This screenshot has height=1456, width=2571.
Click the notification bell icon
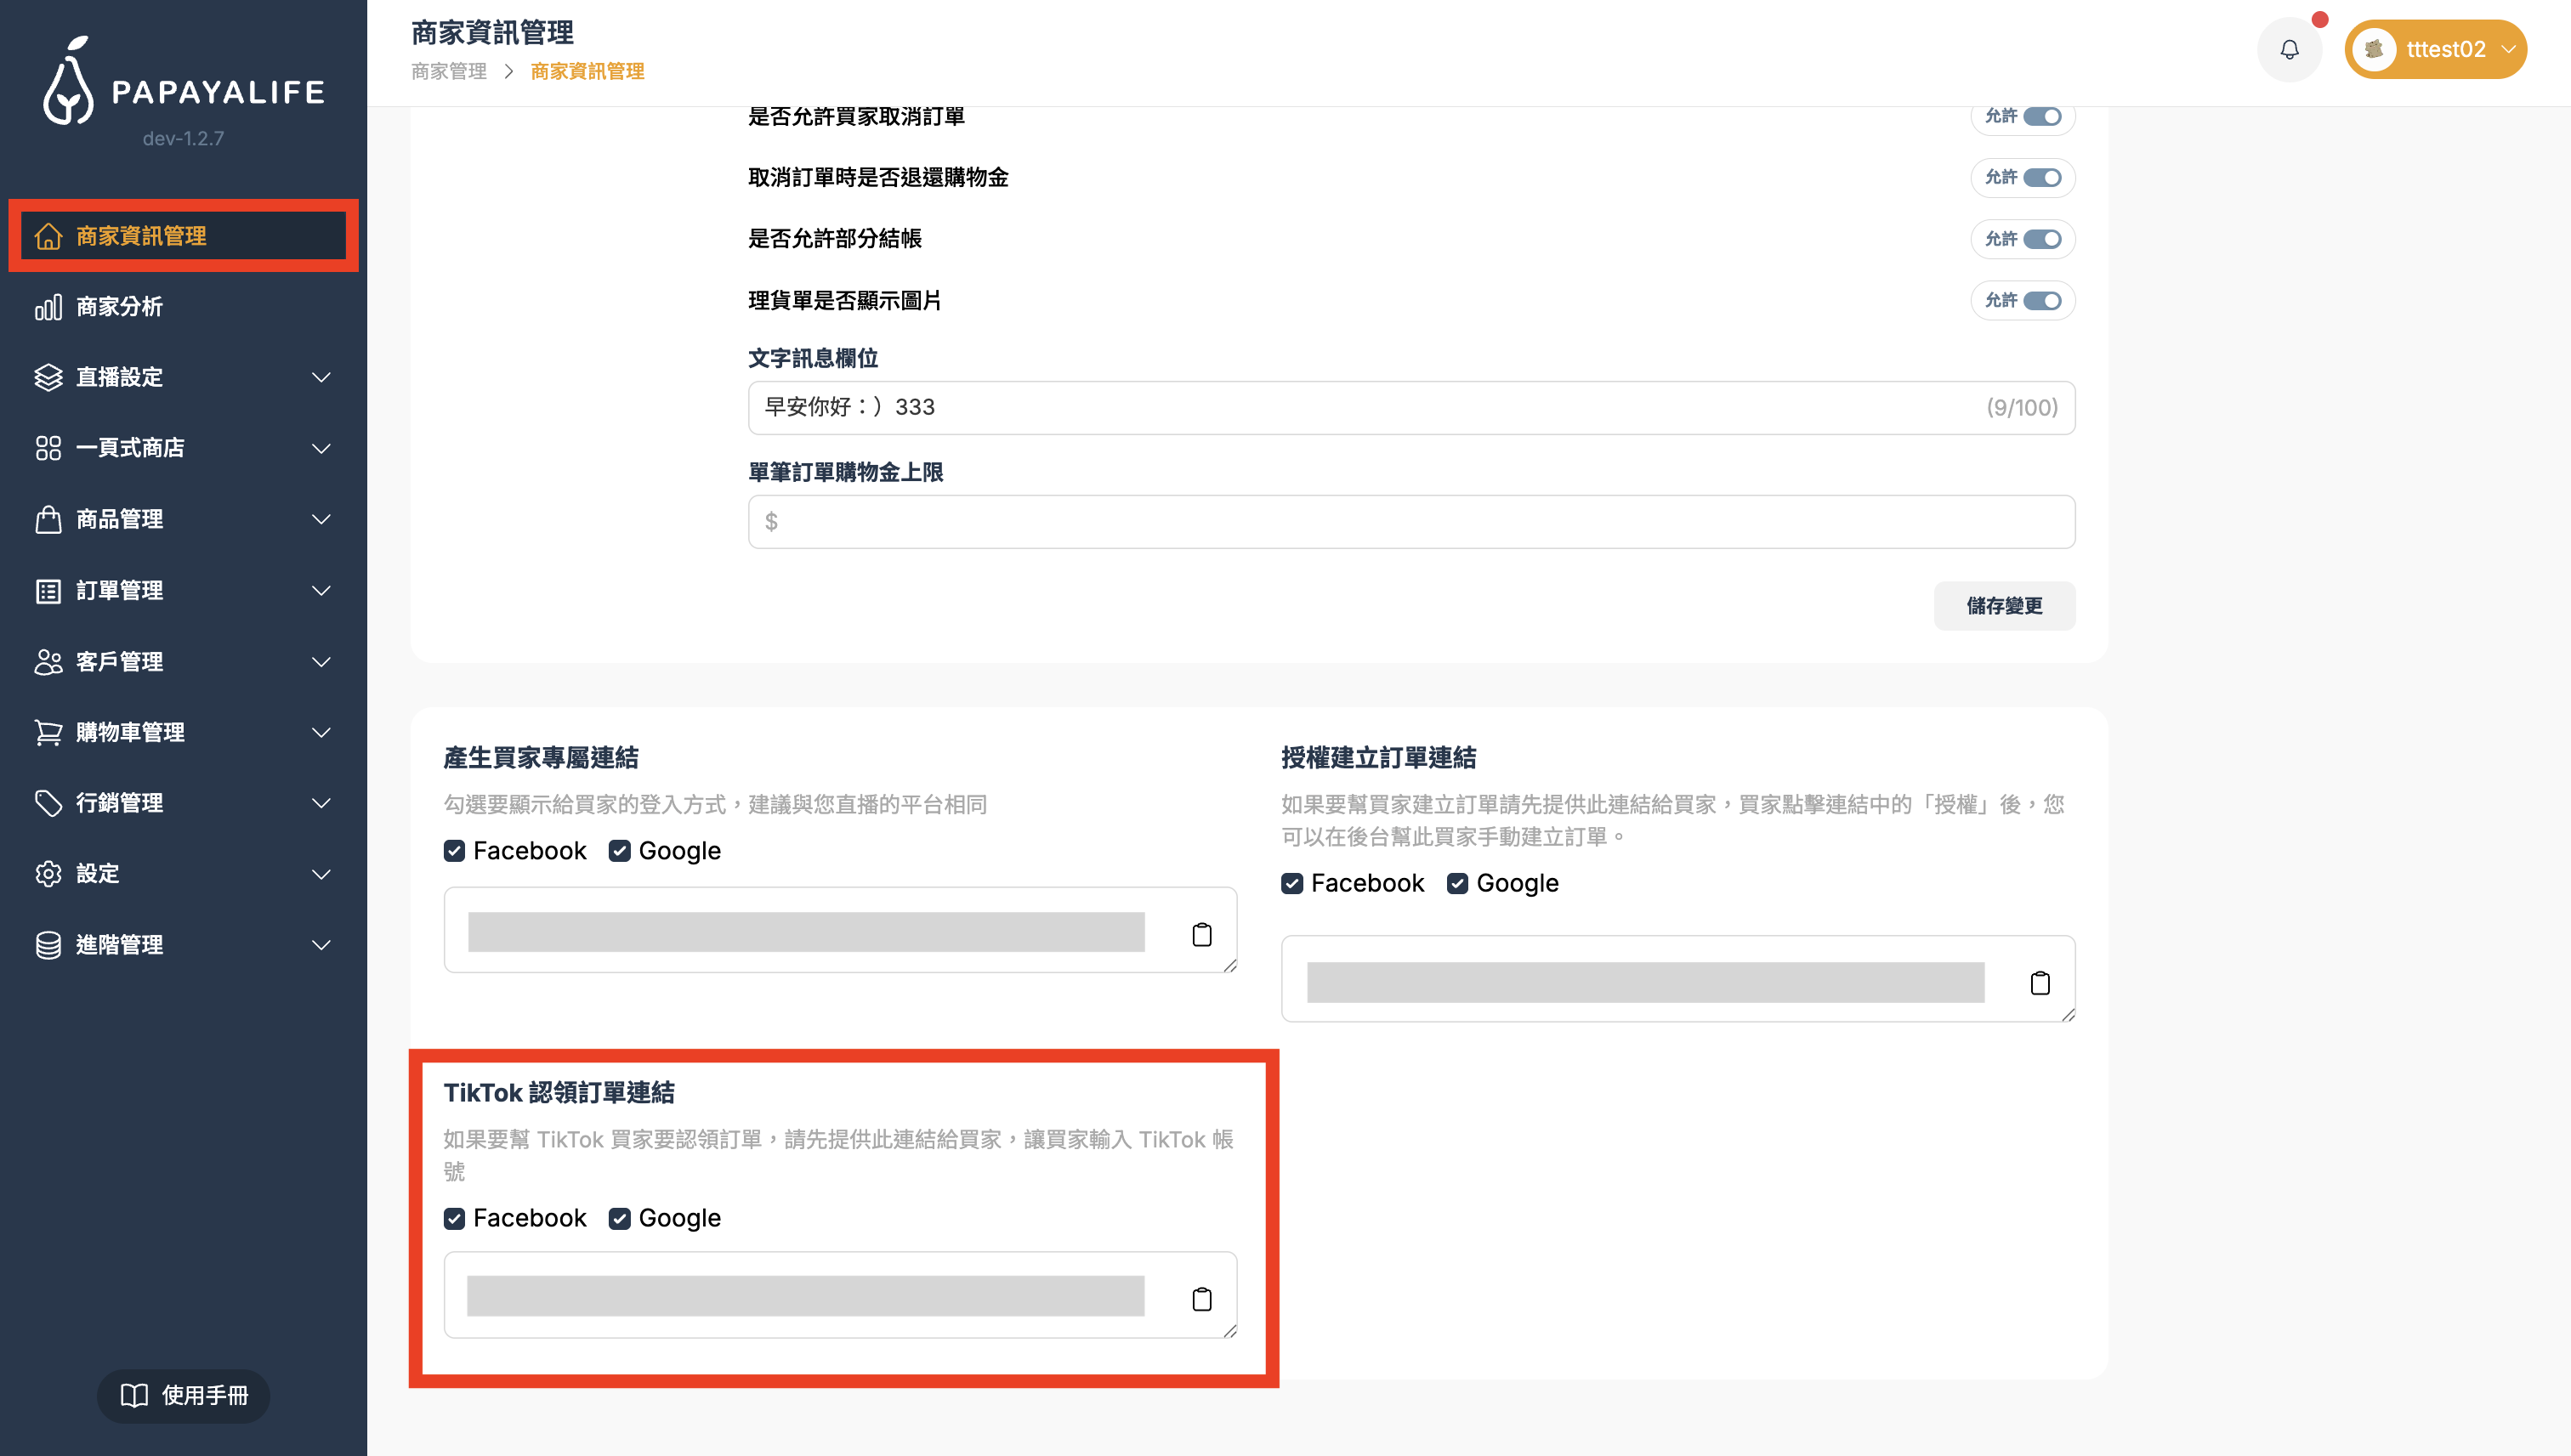2289,49
